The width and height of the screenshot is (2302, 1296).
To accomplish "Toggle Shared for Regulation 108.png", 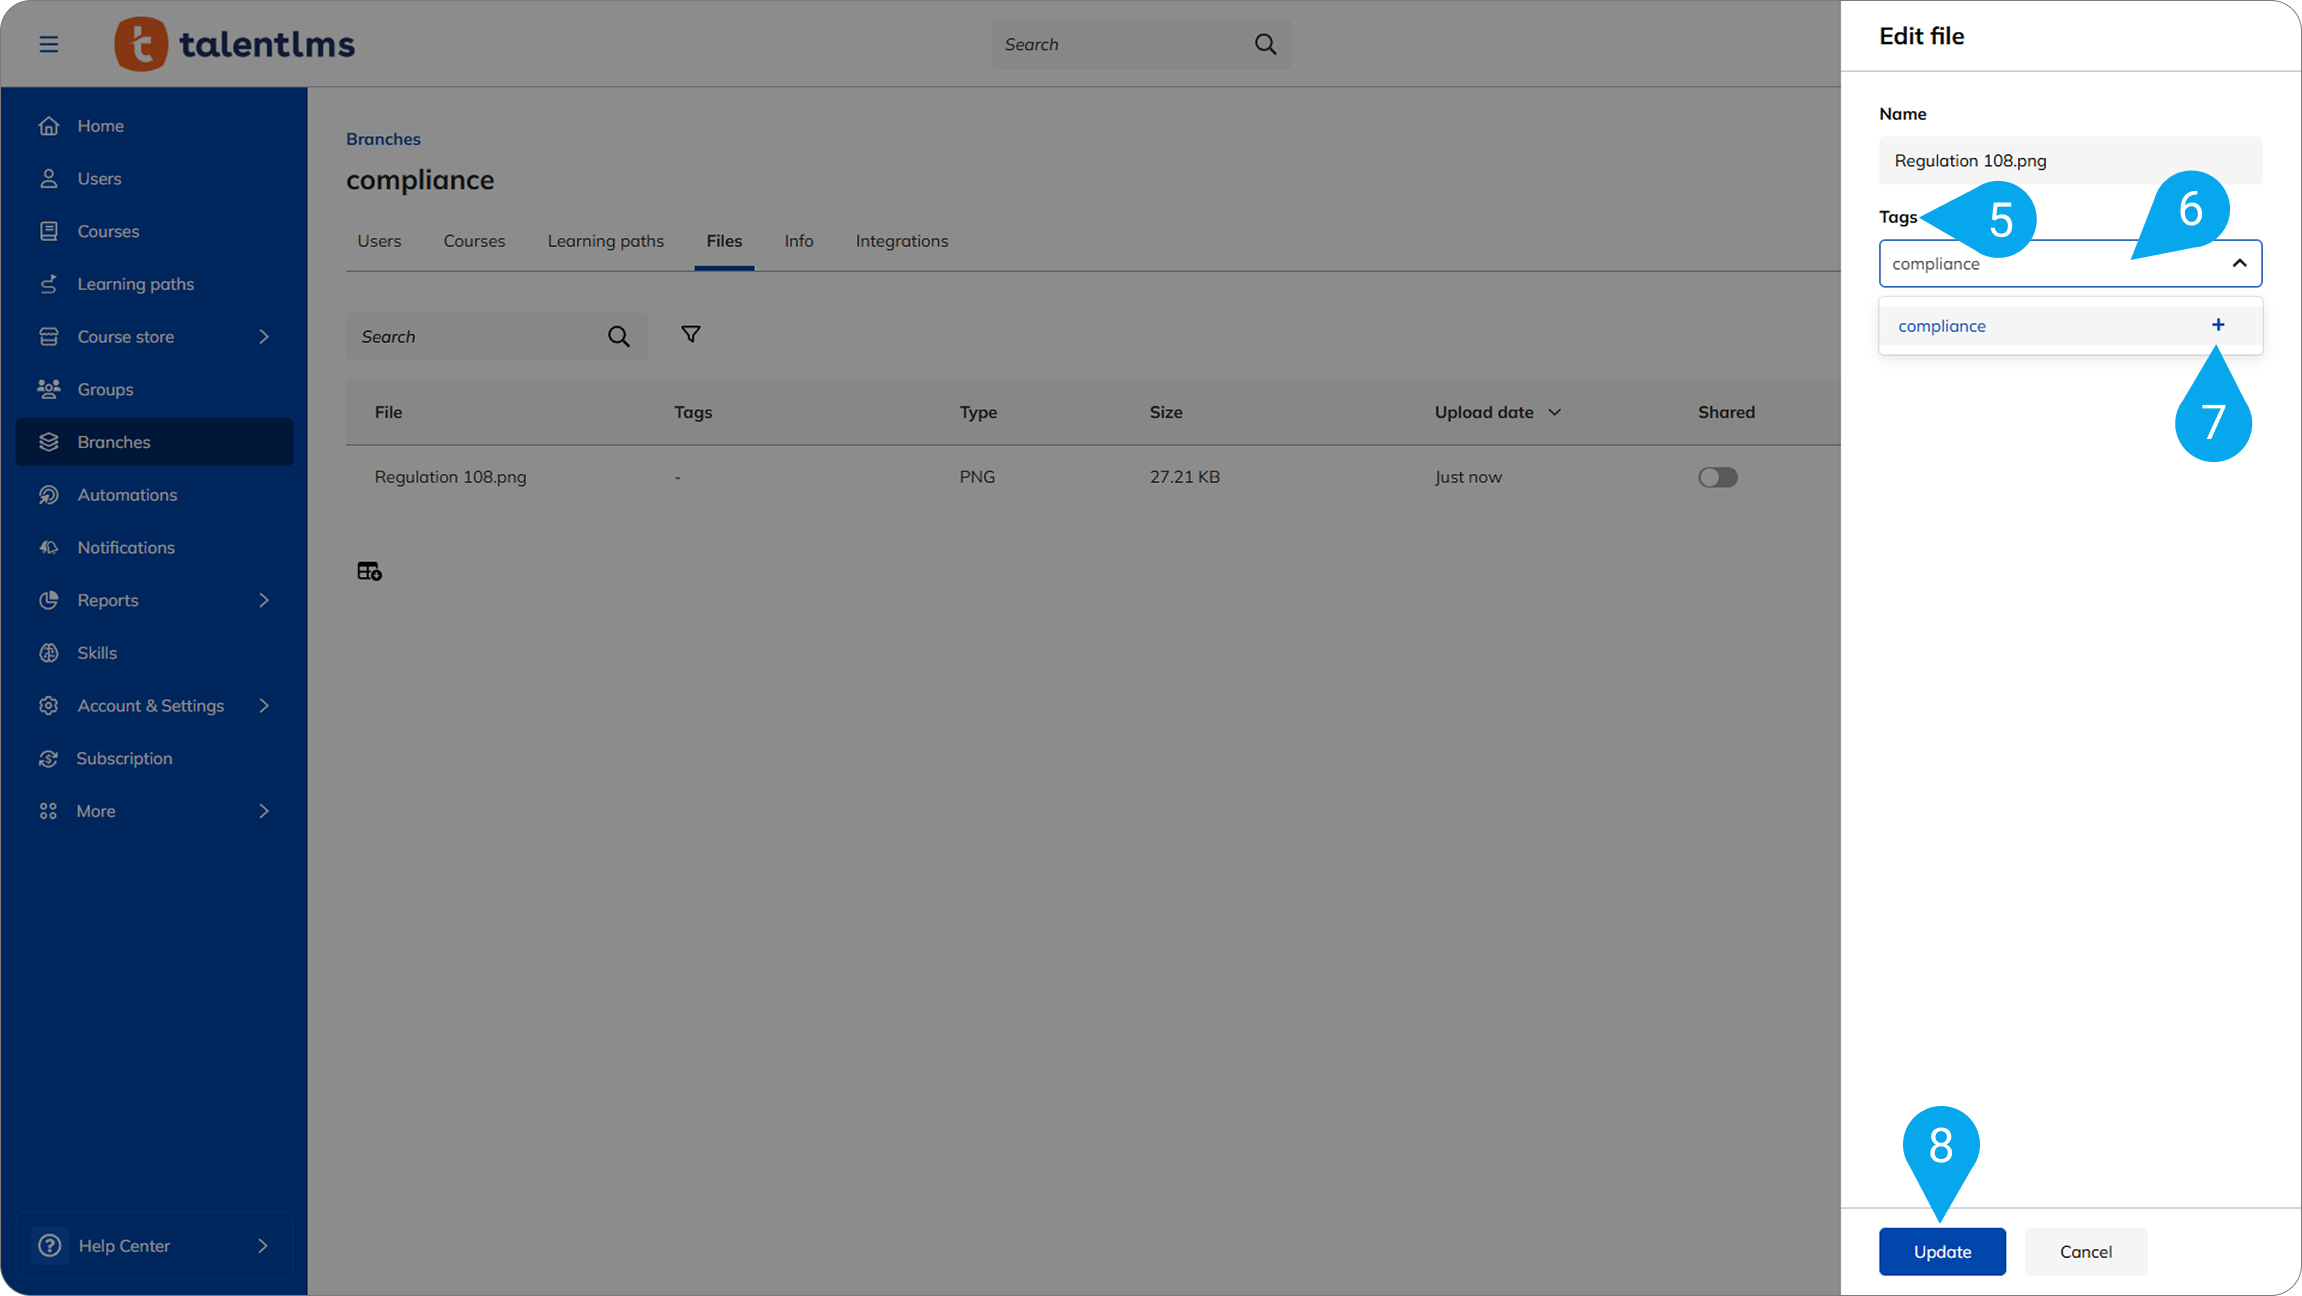I will click(1717, 477).
